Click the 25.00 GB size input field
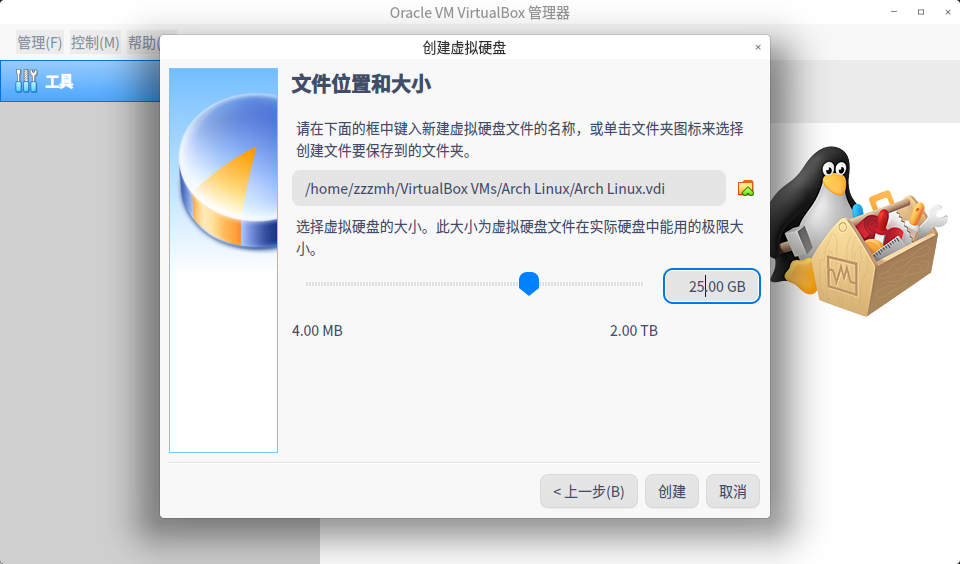 pyautogui.click(x=711, y=286)
